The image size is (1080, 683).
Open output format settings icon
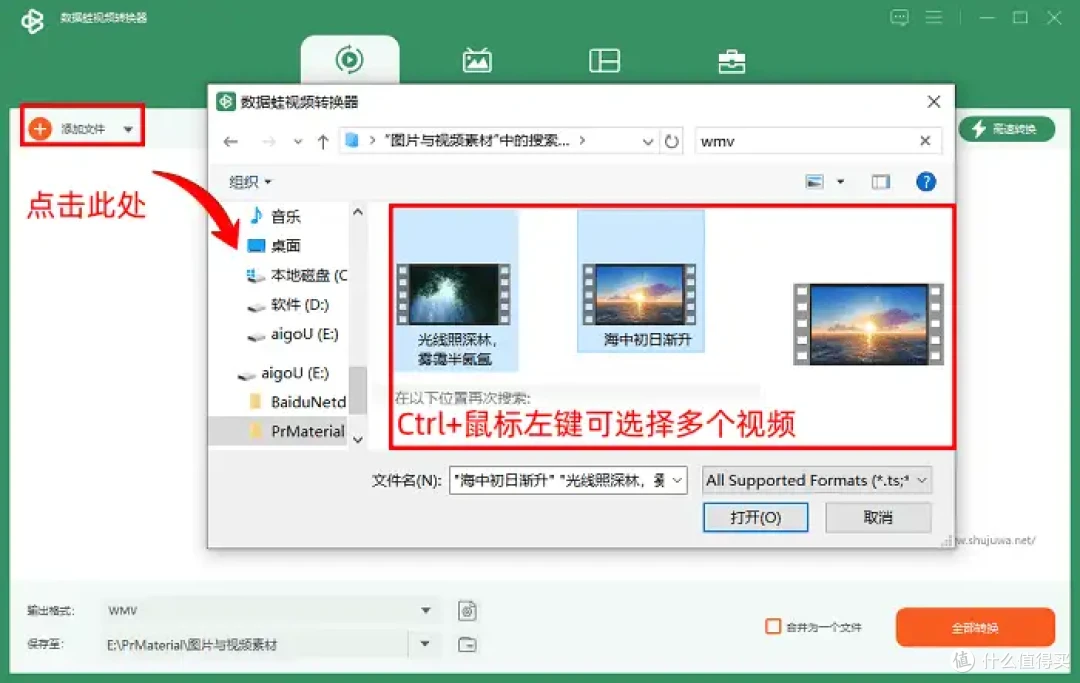point(467,611)
